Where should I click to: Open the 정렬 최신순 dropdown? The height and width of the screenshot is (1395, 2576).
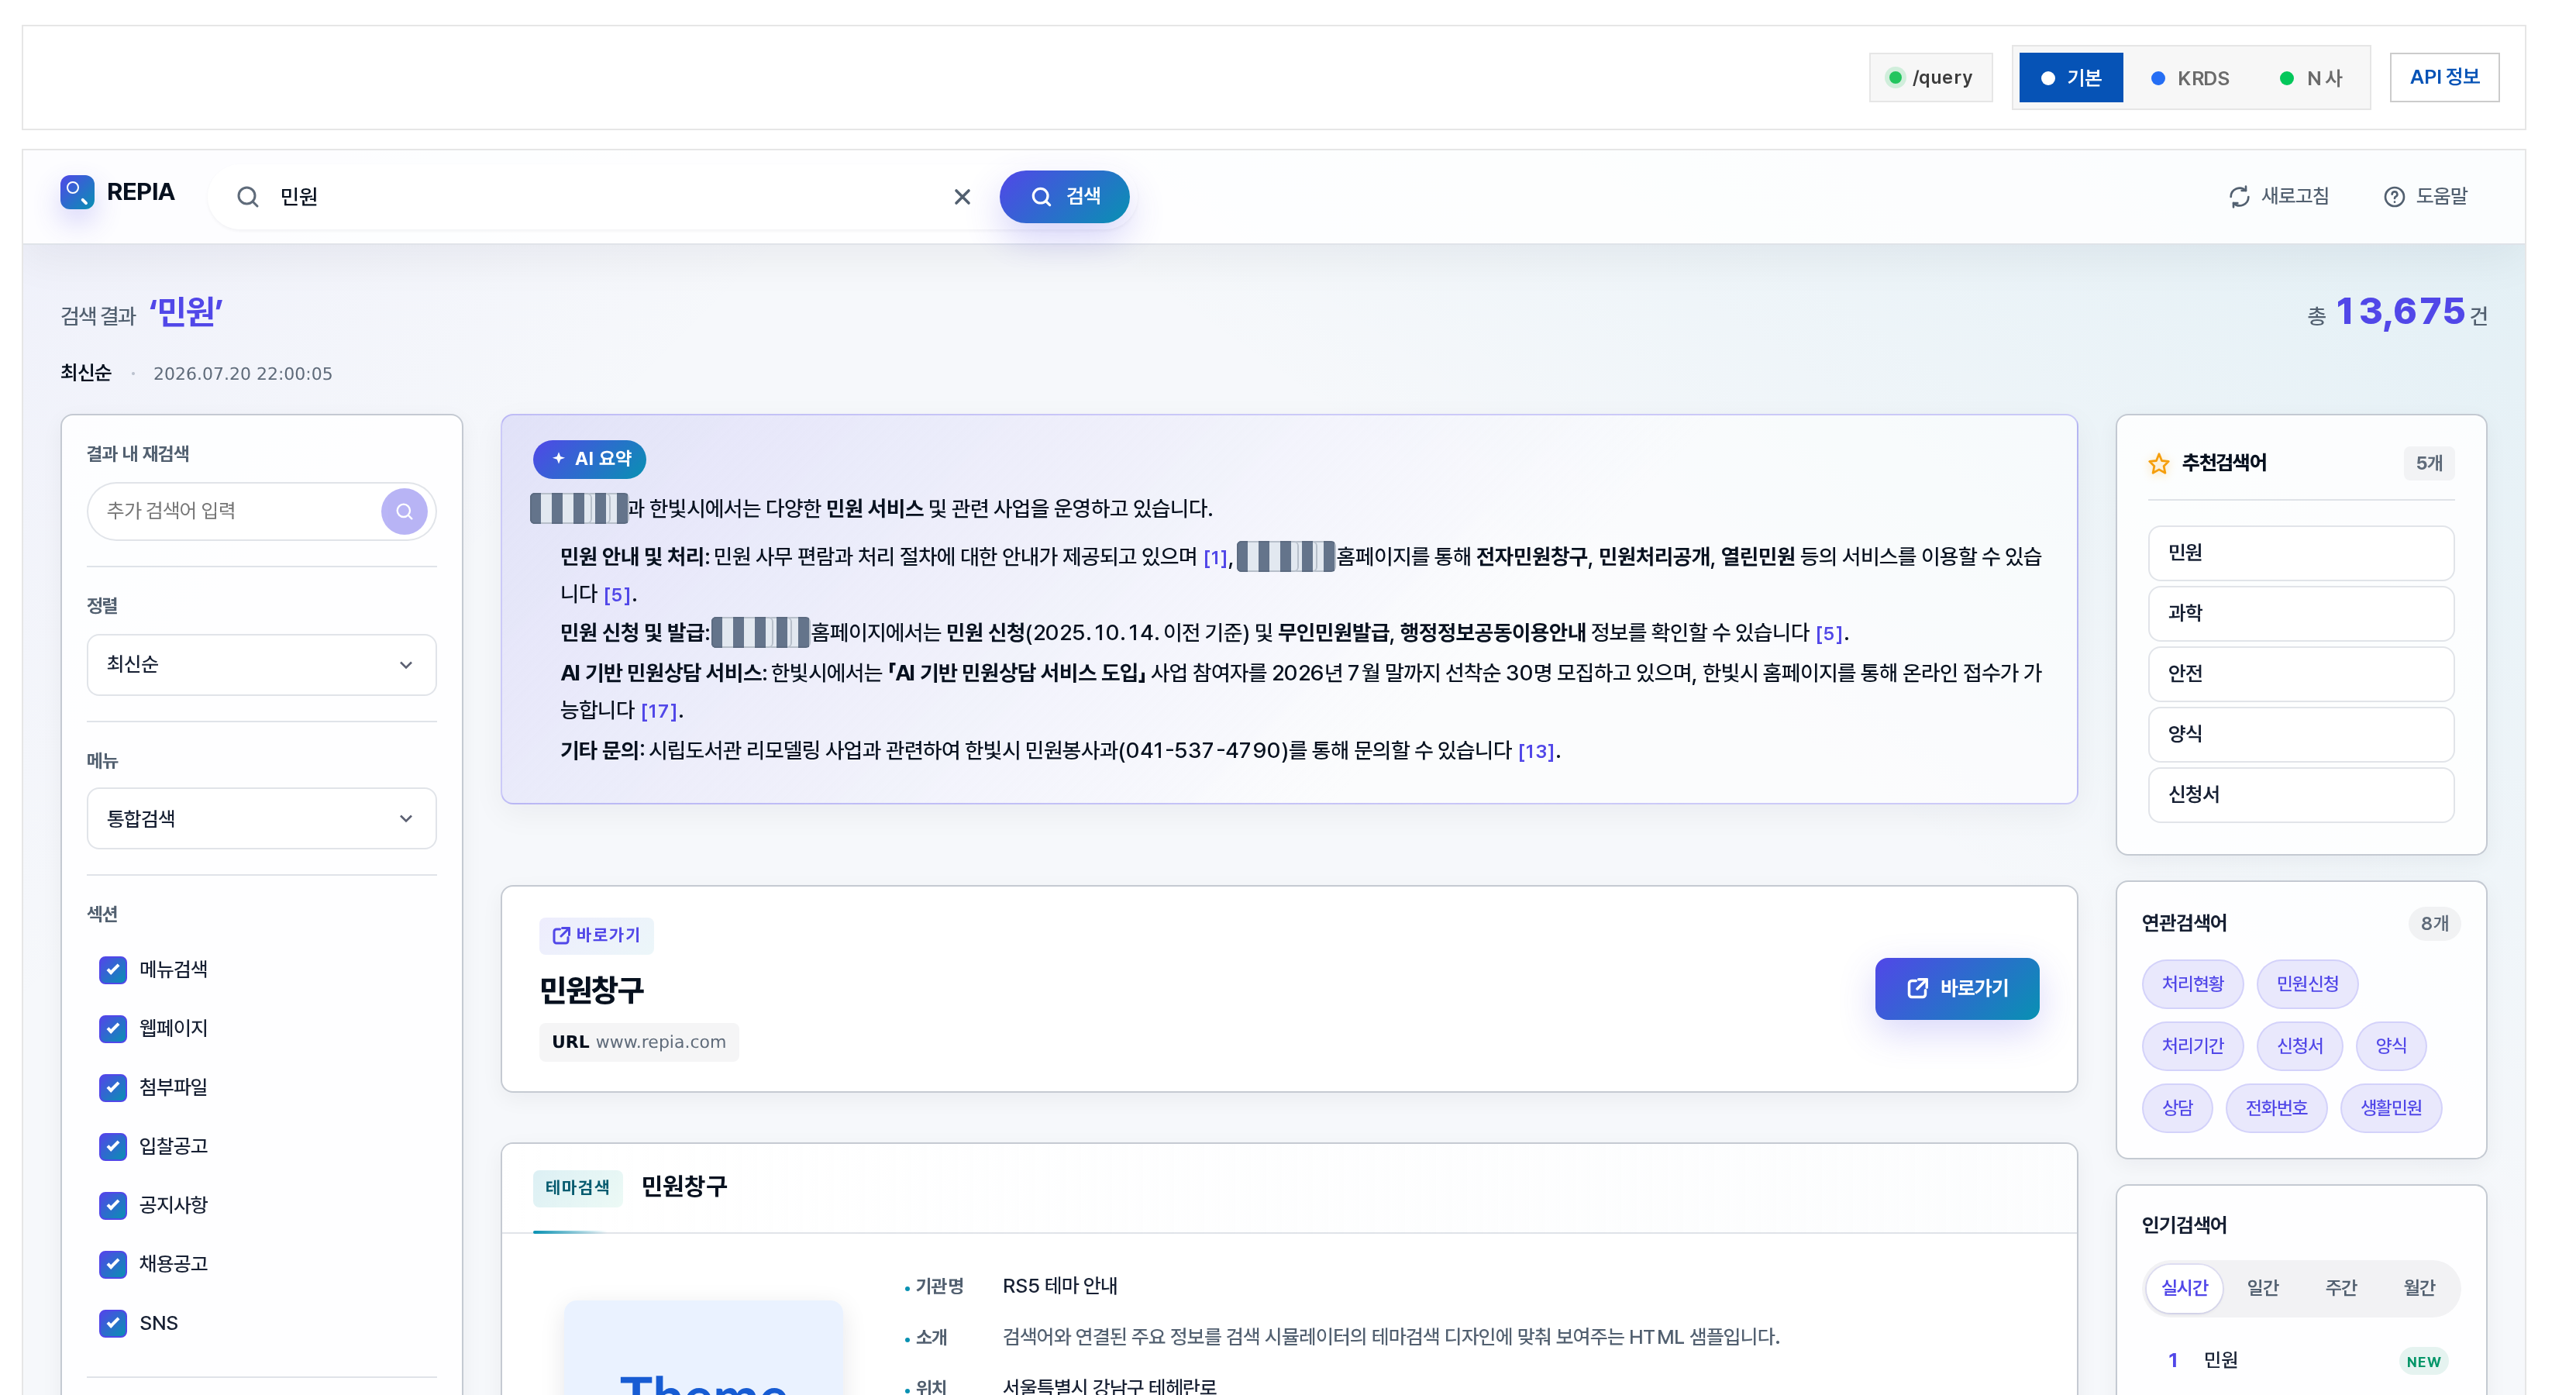(x=262, y=665)
